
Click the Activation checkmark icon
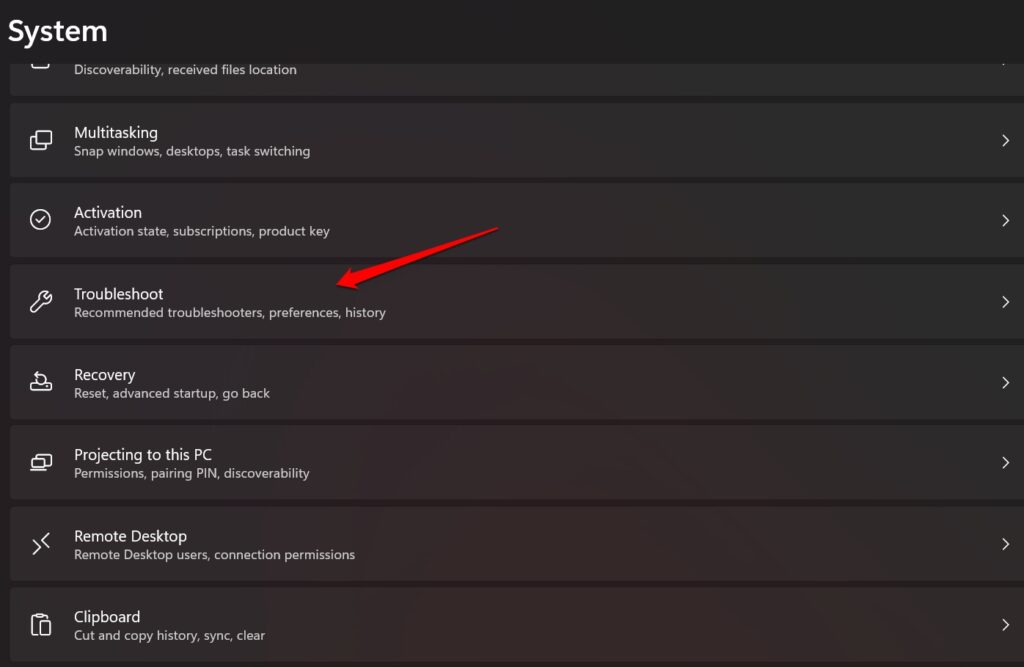tap(40, 220)
